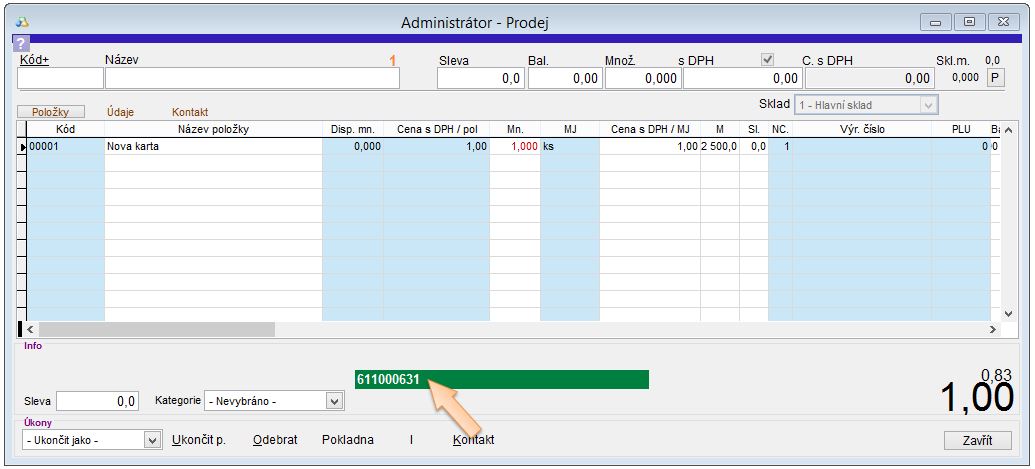Click the Zavřít button

coord(977,440)
